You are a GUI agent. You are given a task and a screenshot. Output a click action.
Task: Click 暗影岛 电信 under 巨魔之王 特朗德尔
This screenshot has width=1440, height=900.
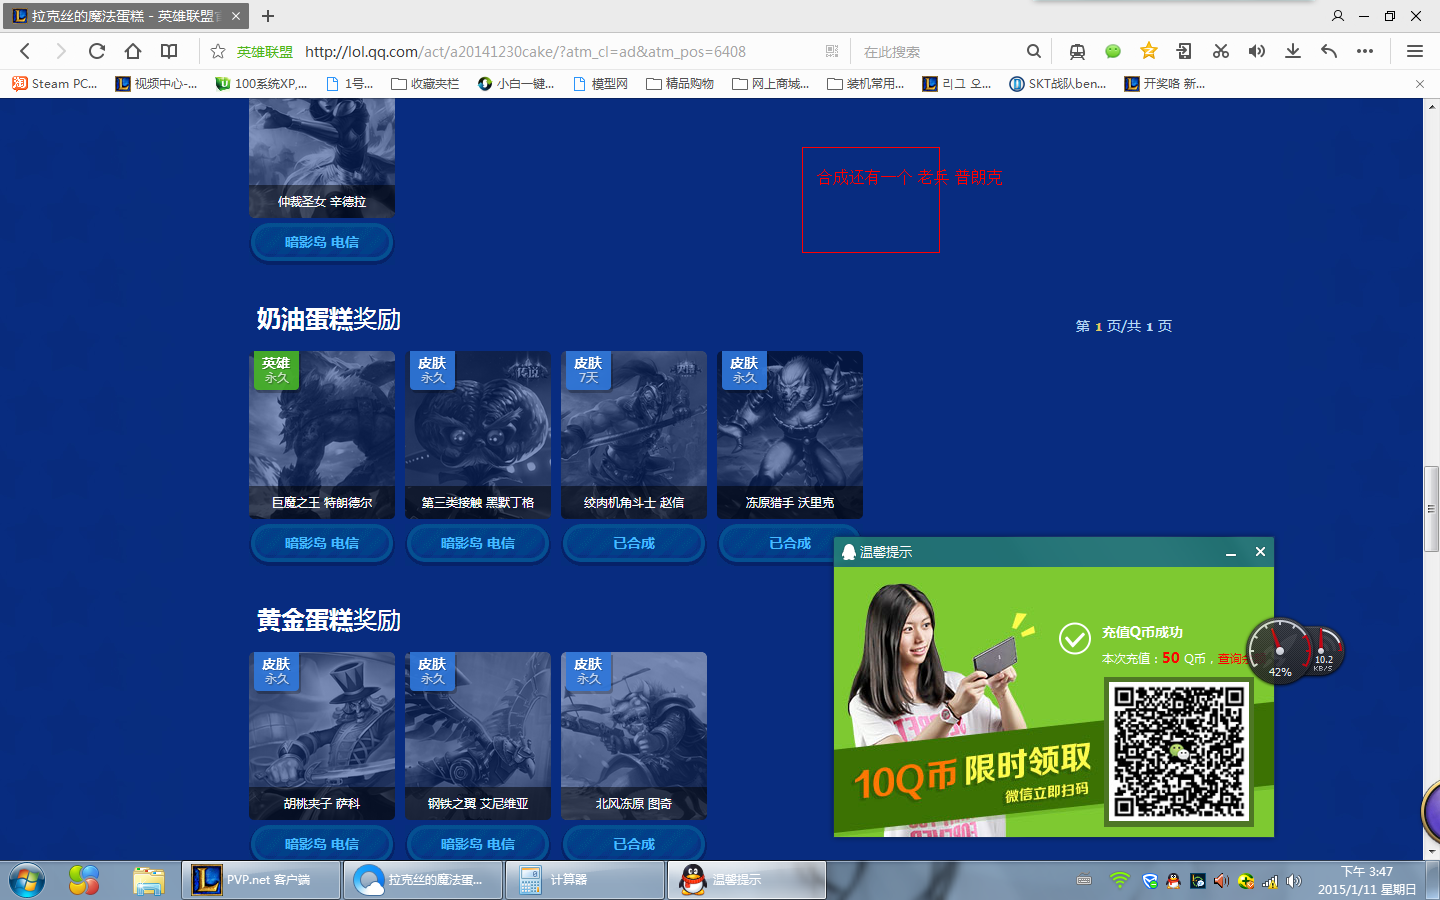[321, 543]
